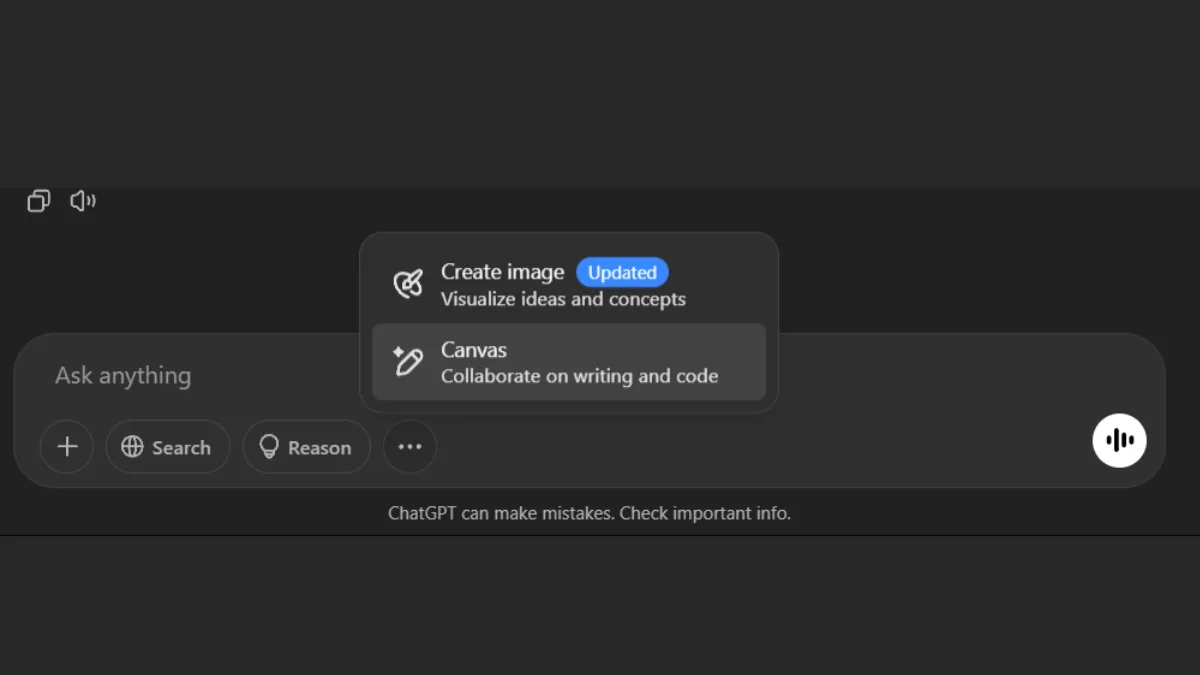
Task: Choose Canvas from the tools menu
Action: [569, 362]
